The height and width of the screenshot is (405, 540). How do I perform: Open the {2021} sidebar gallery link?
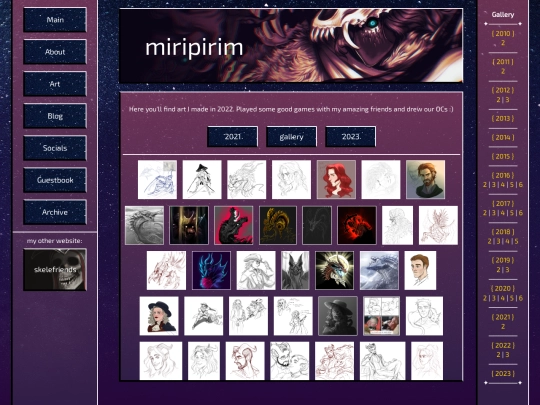pos(503,317)
